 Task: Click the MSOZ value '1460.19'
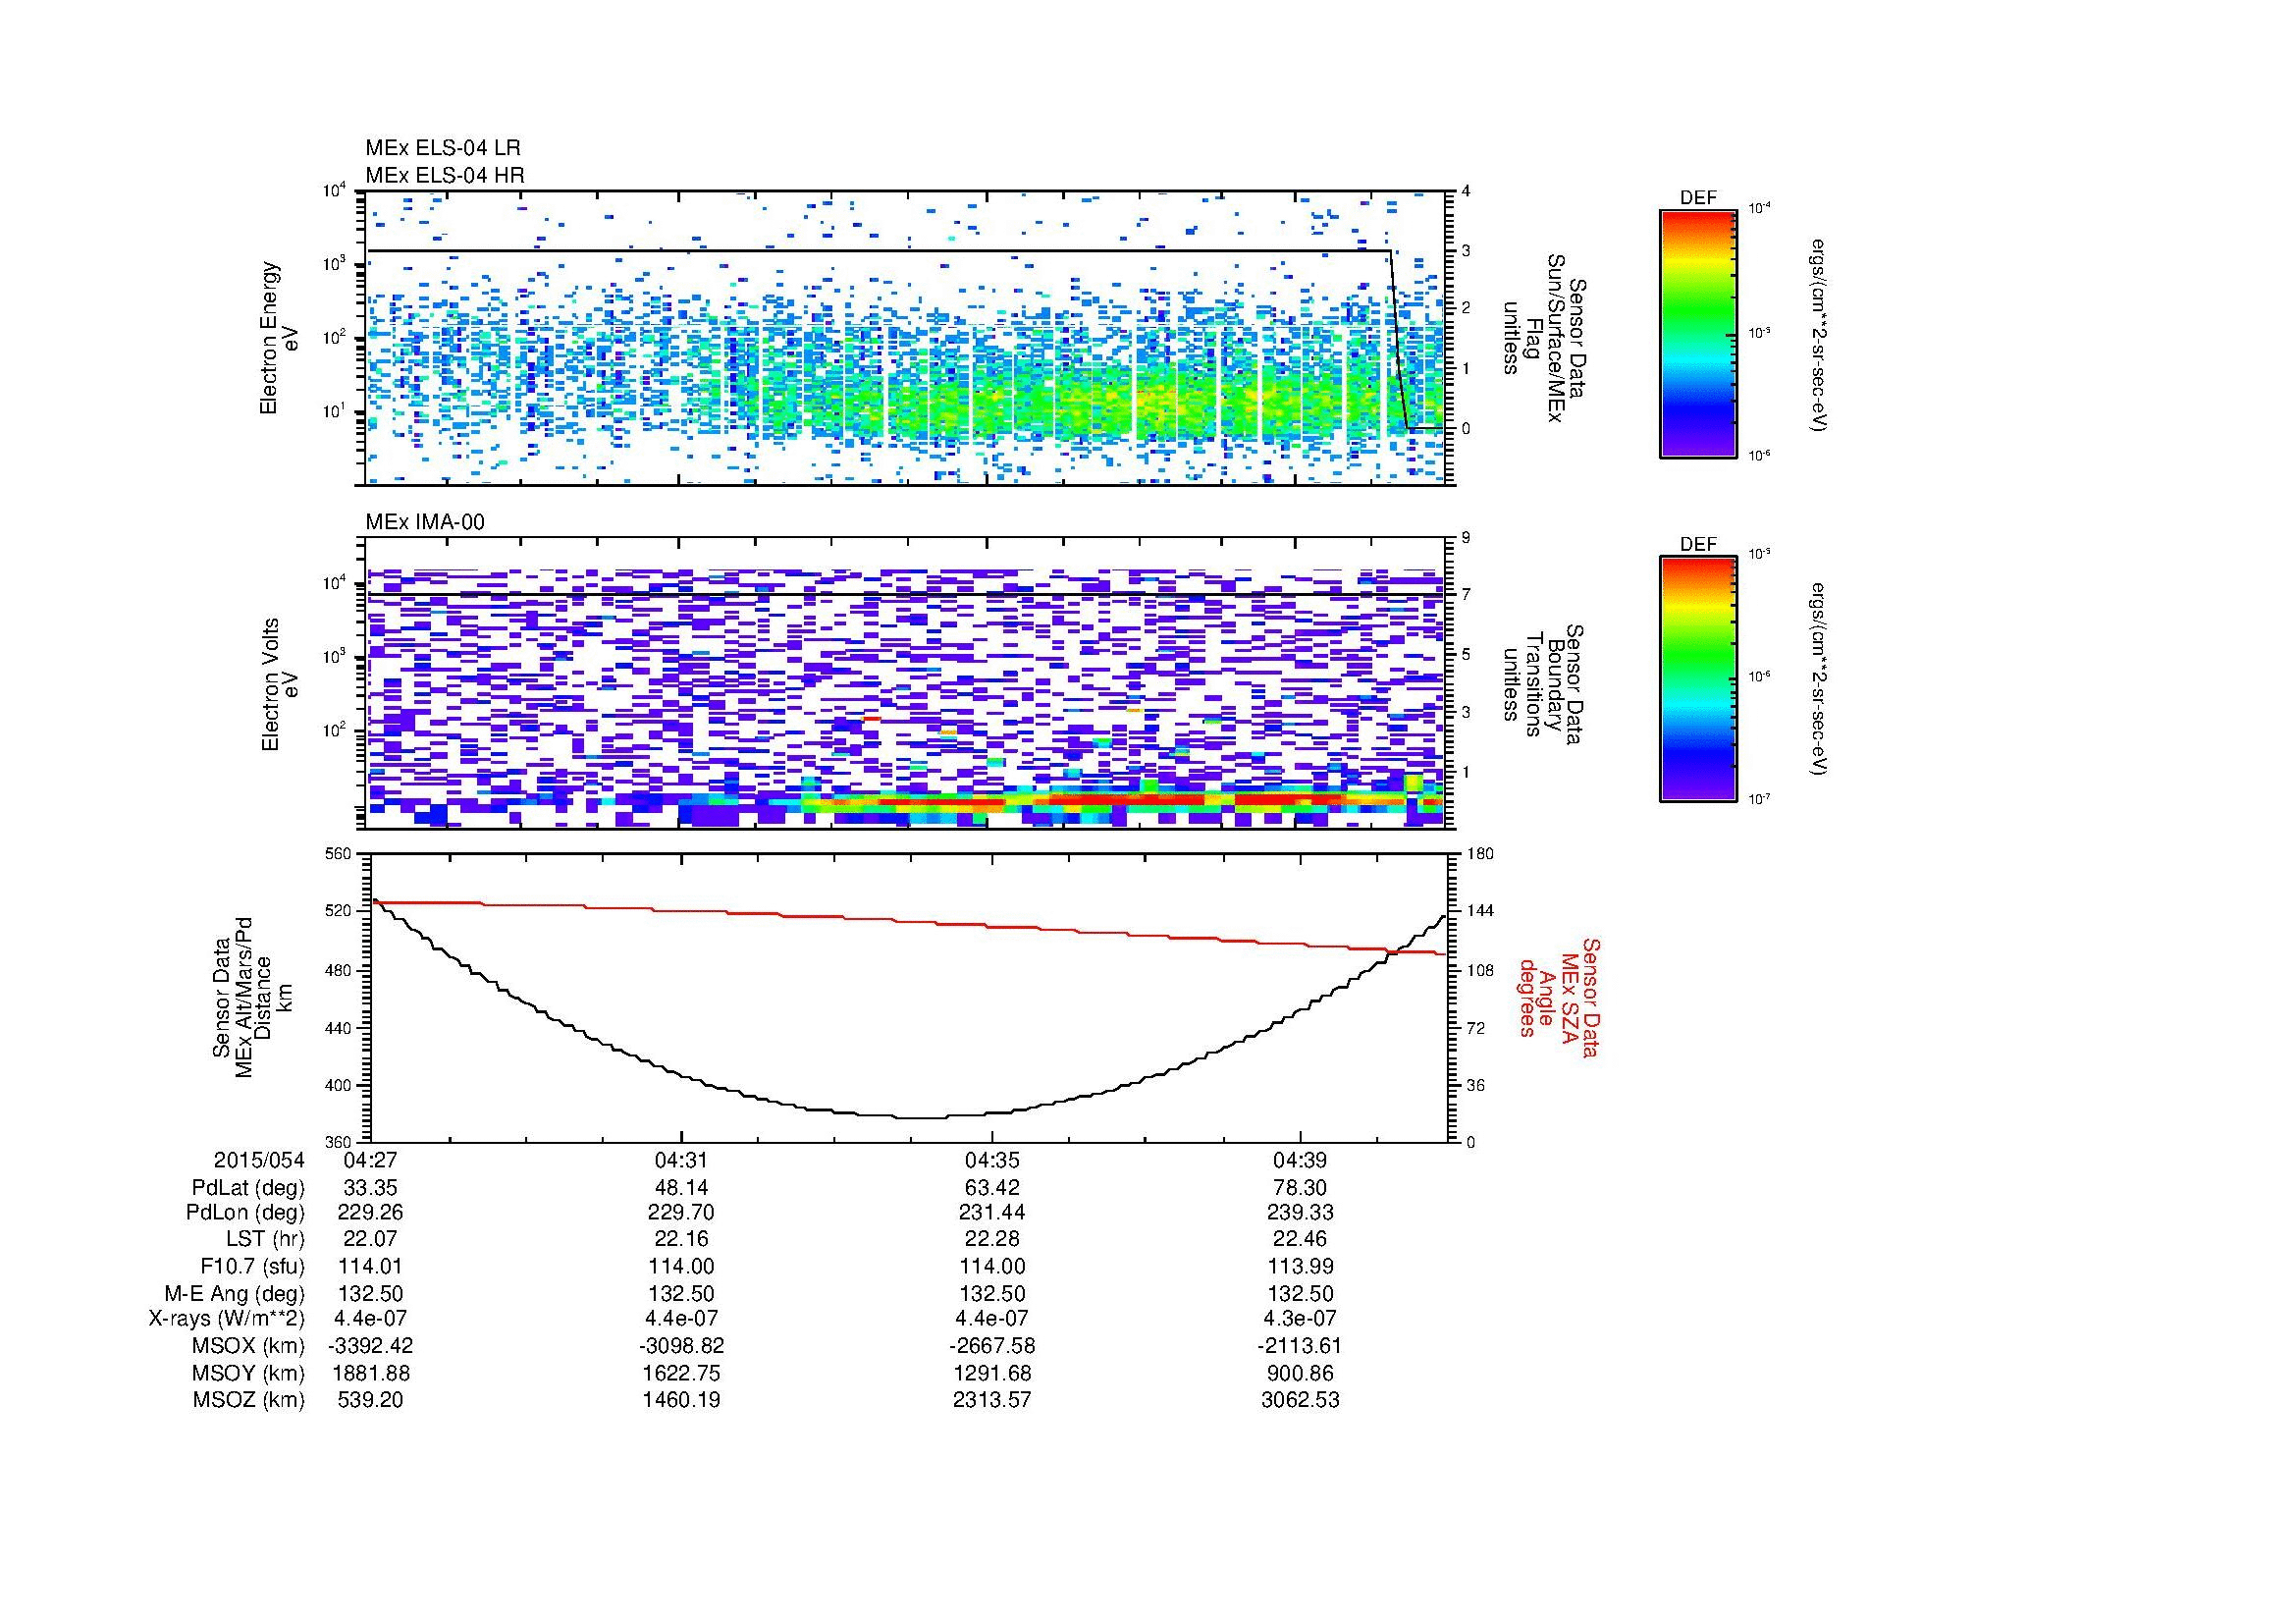(681, 1400)
